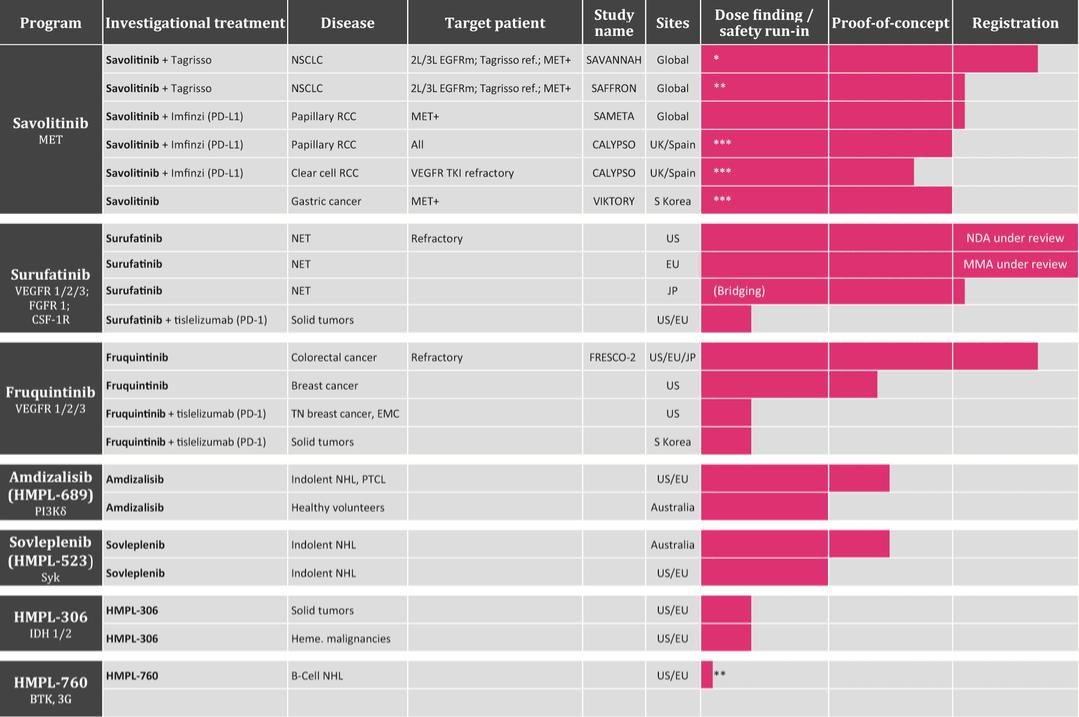Select the Registration column header
Screen dimensions: 1079x717
[1015, 22]
